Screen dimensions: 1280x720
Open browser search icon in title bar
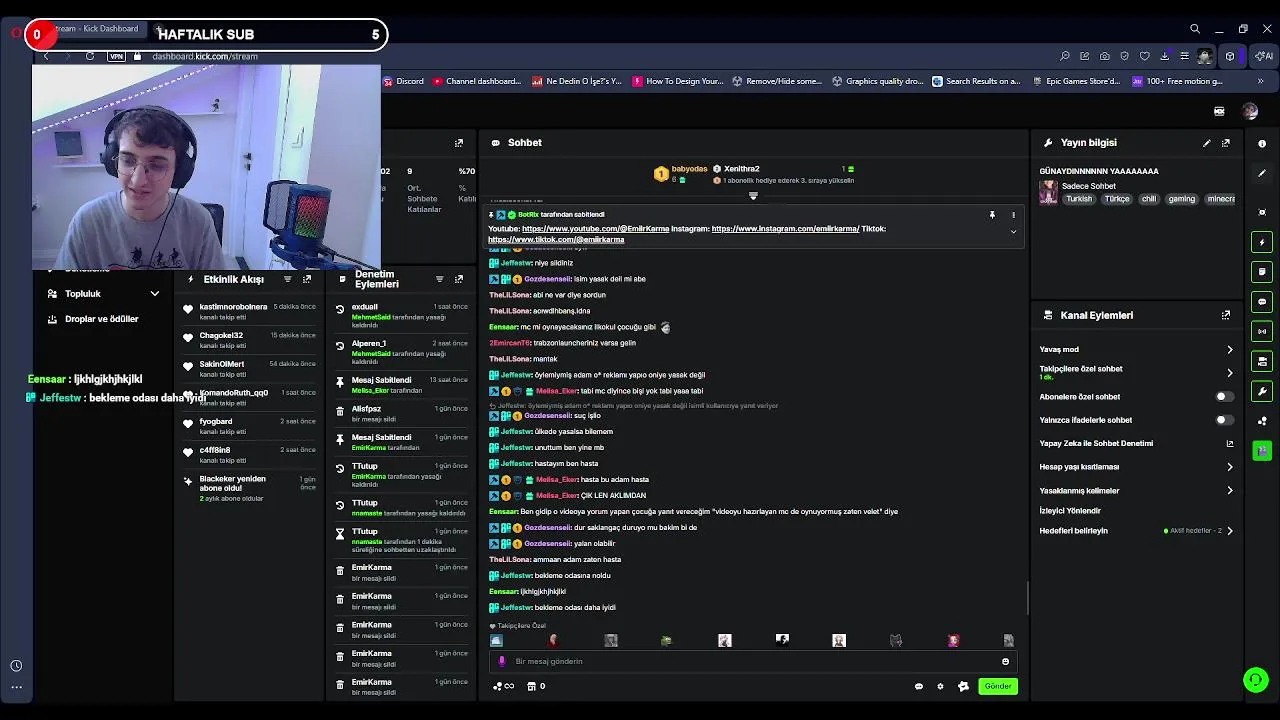(1194, 29)
